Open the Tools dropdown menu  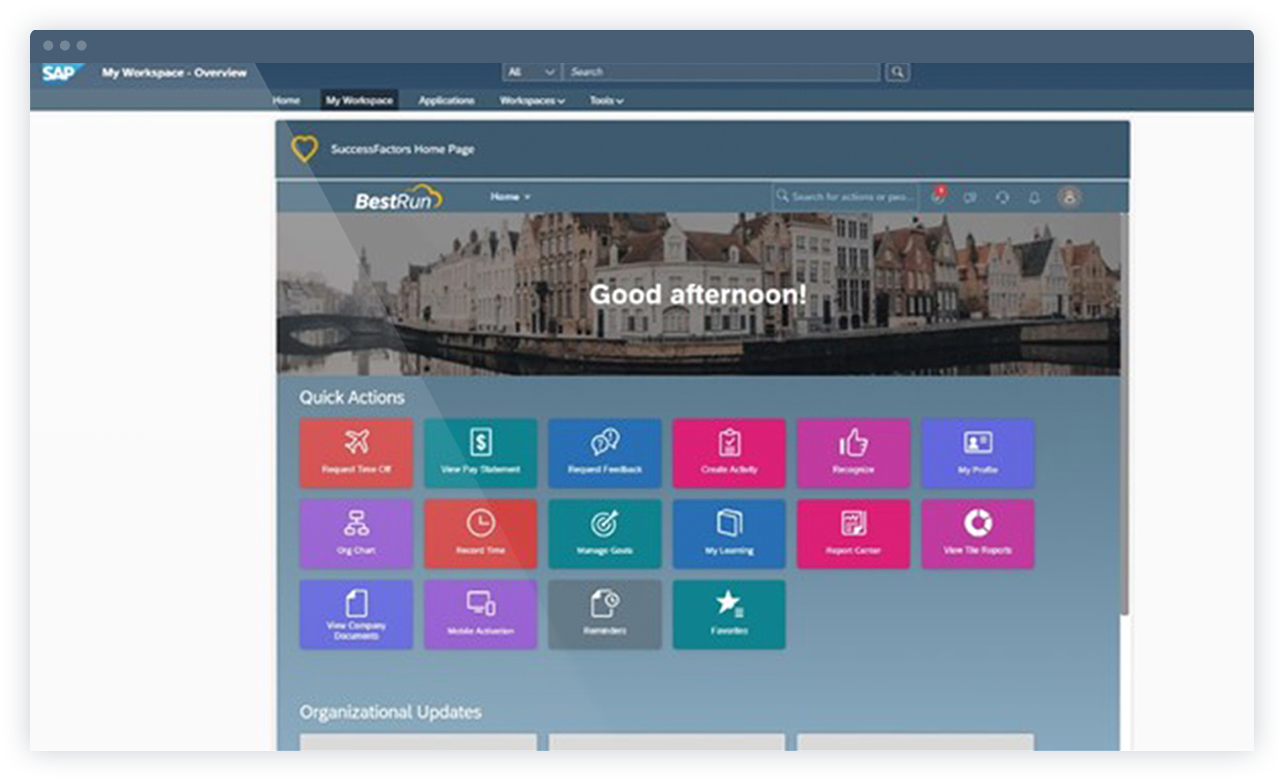[606, 100]
